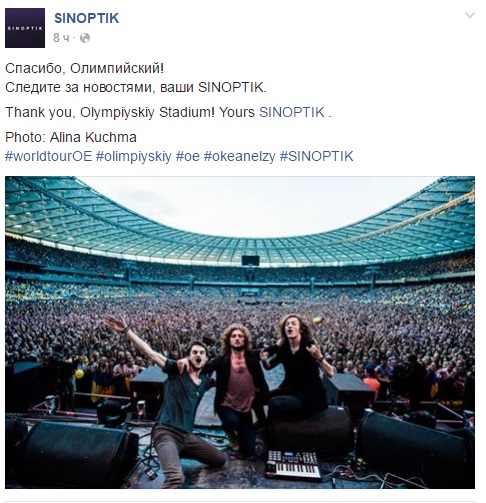486x503 pixels.
Task: Follow the SINOPTIK mention after 'Yours'
Action: tap(292, 112)
